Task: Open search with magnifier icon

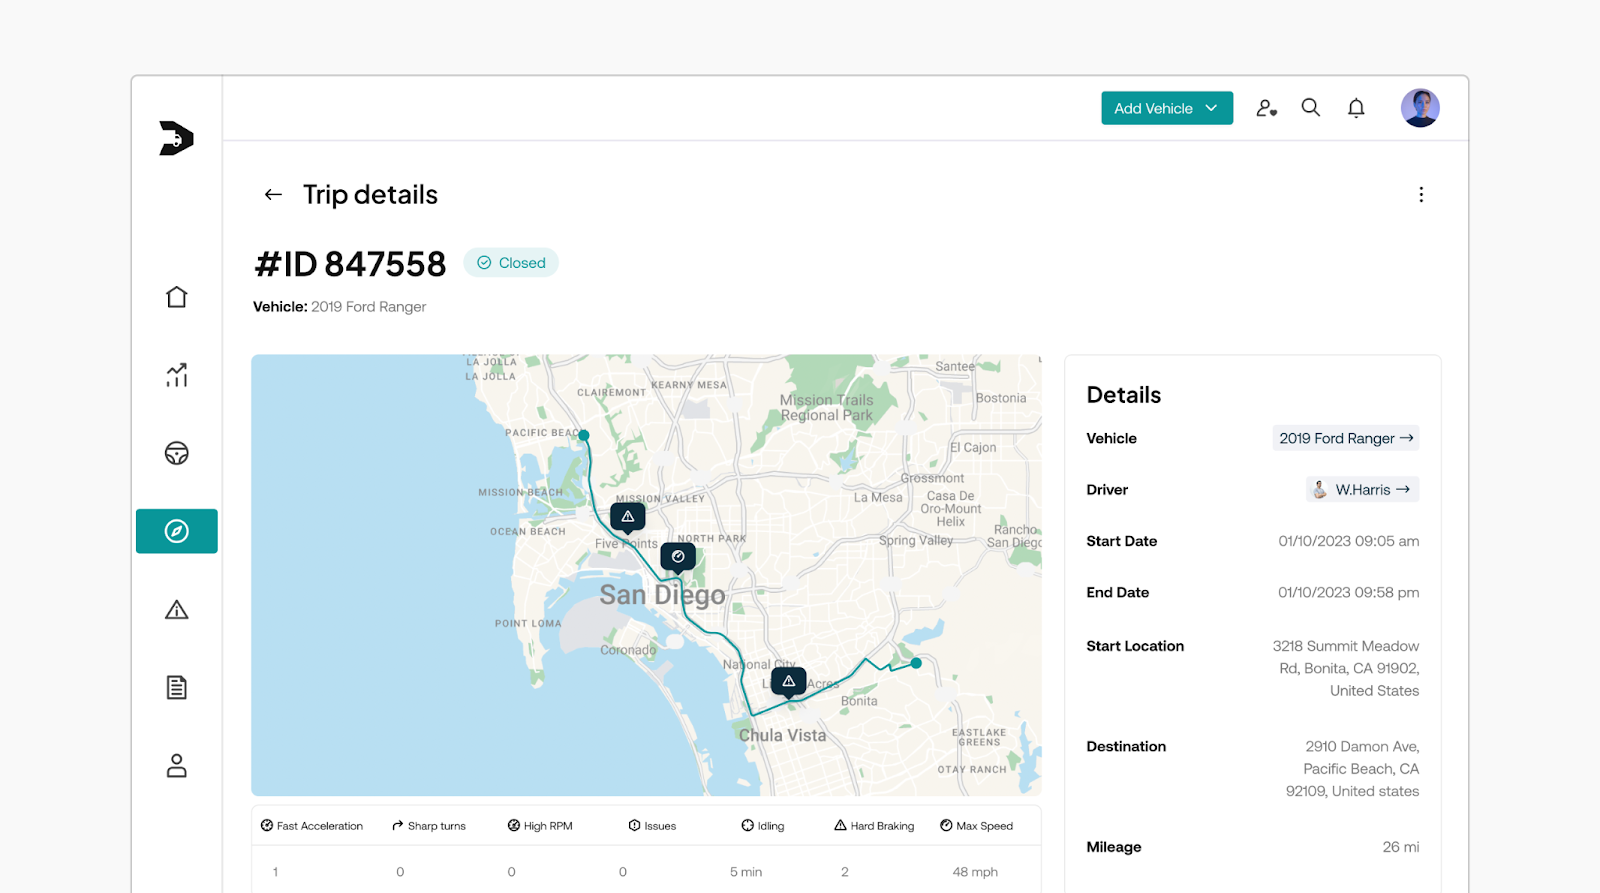Action: pyautogui.click(x=1311, y=107)
